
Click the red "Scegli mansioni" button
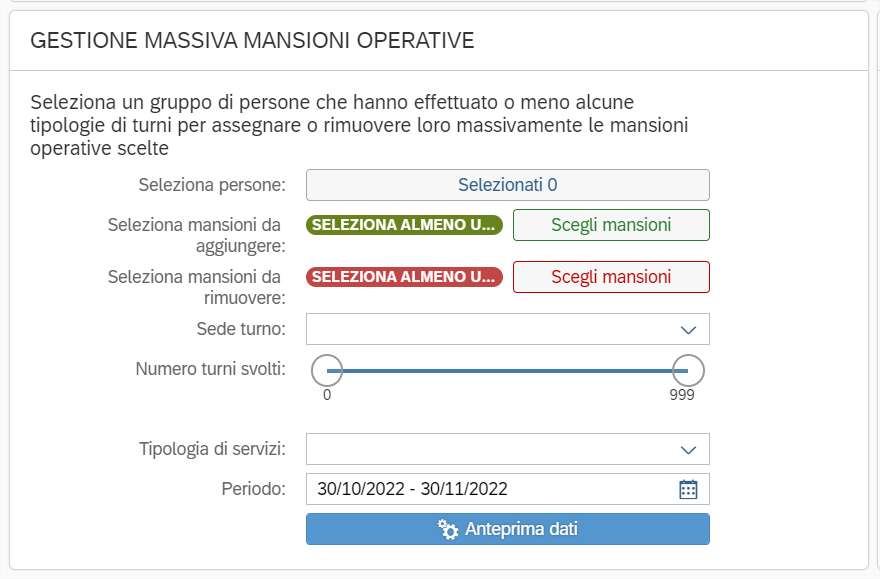[611, 277]
